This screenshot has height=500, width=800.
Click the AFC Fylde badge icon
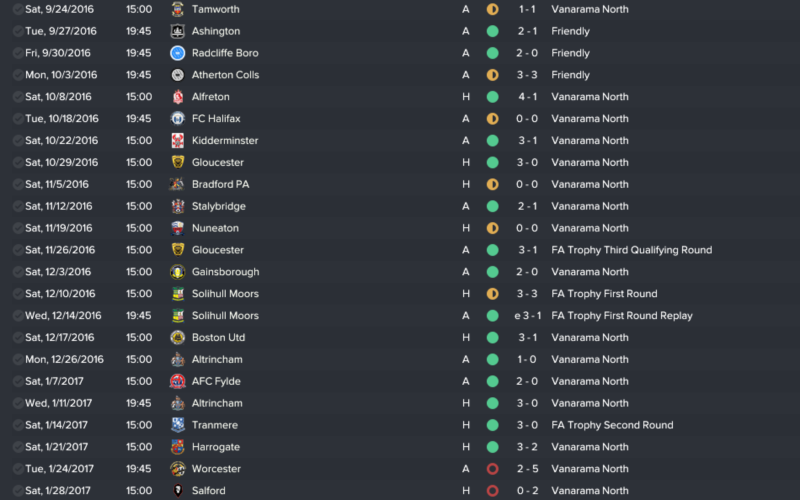pyautogui.click(x=177, y=381)
